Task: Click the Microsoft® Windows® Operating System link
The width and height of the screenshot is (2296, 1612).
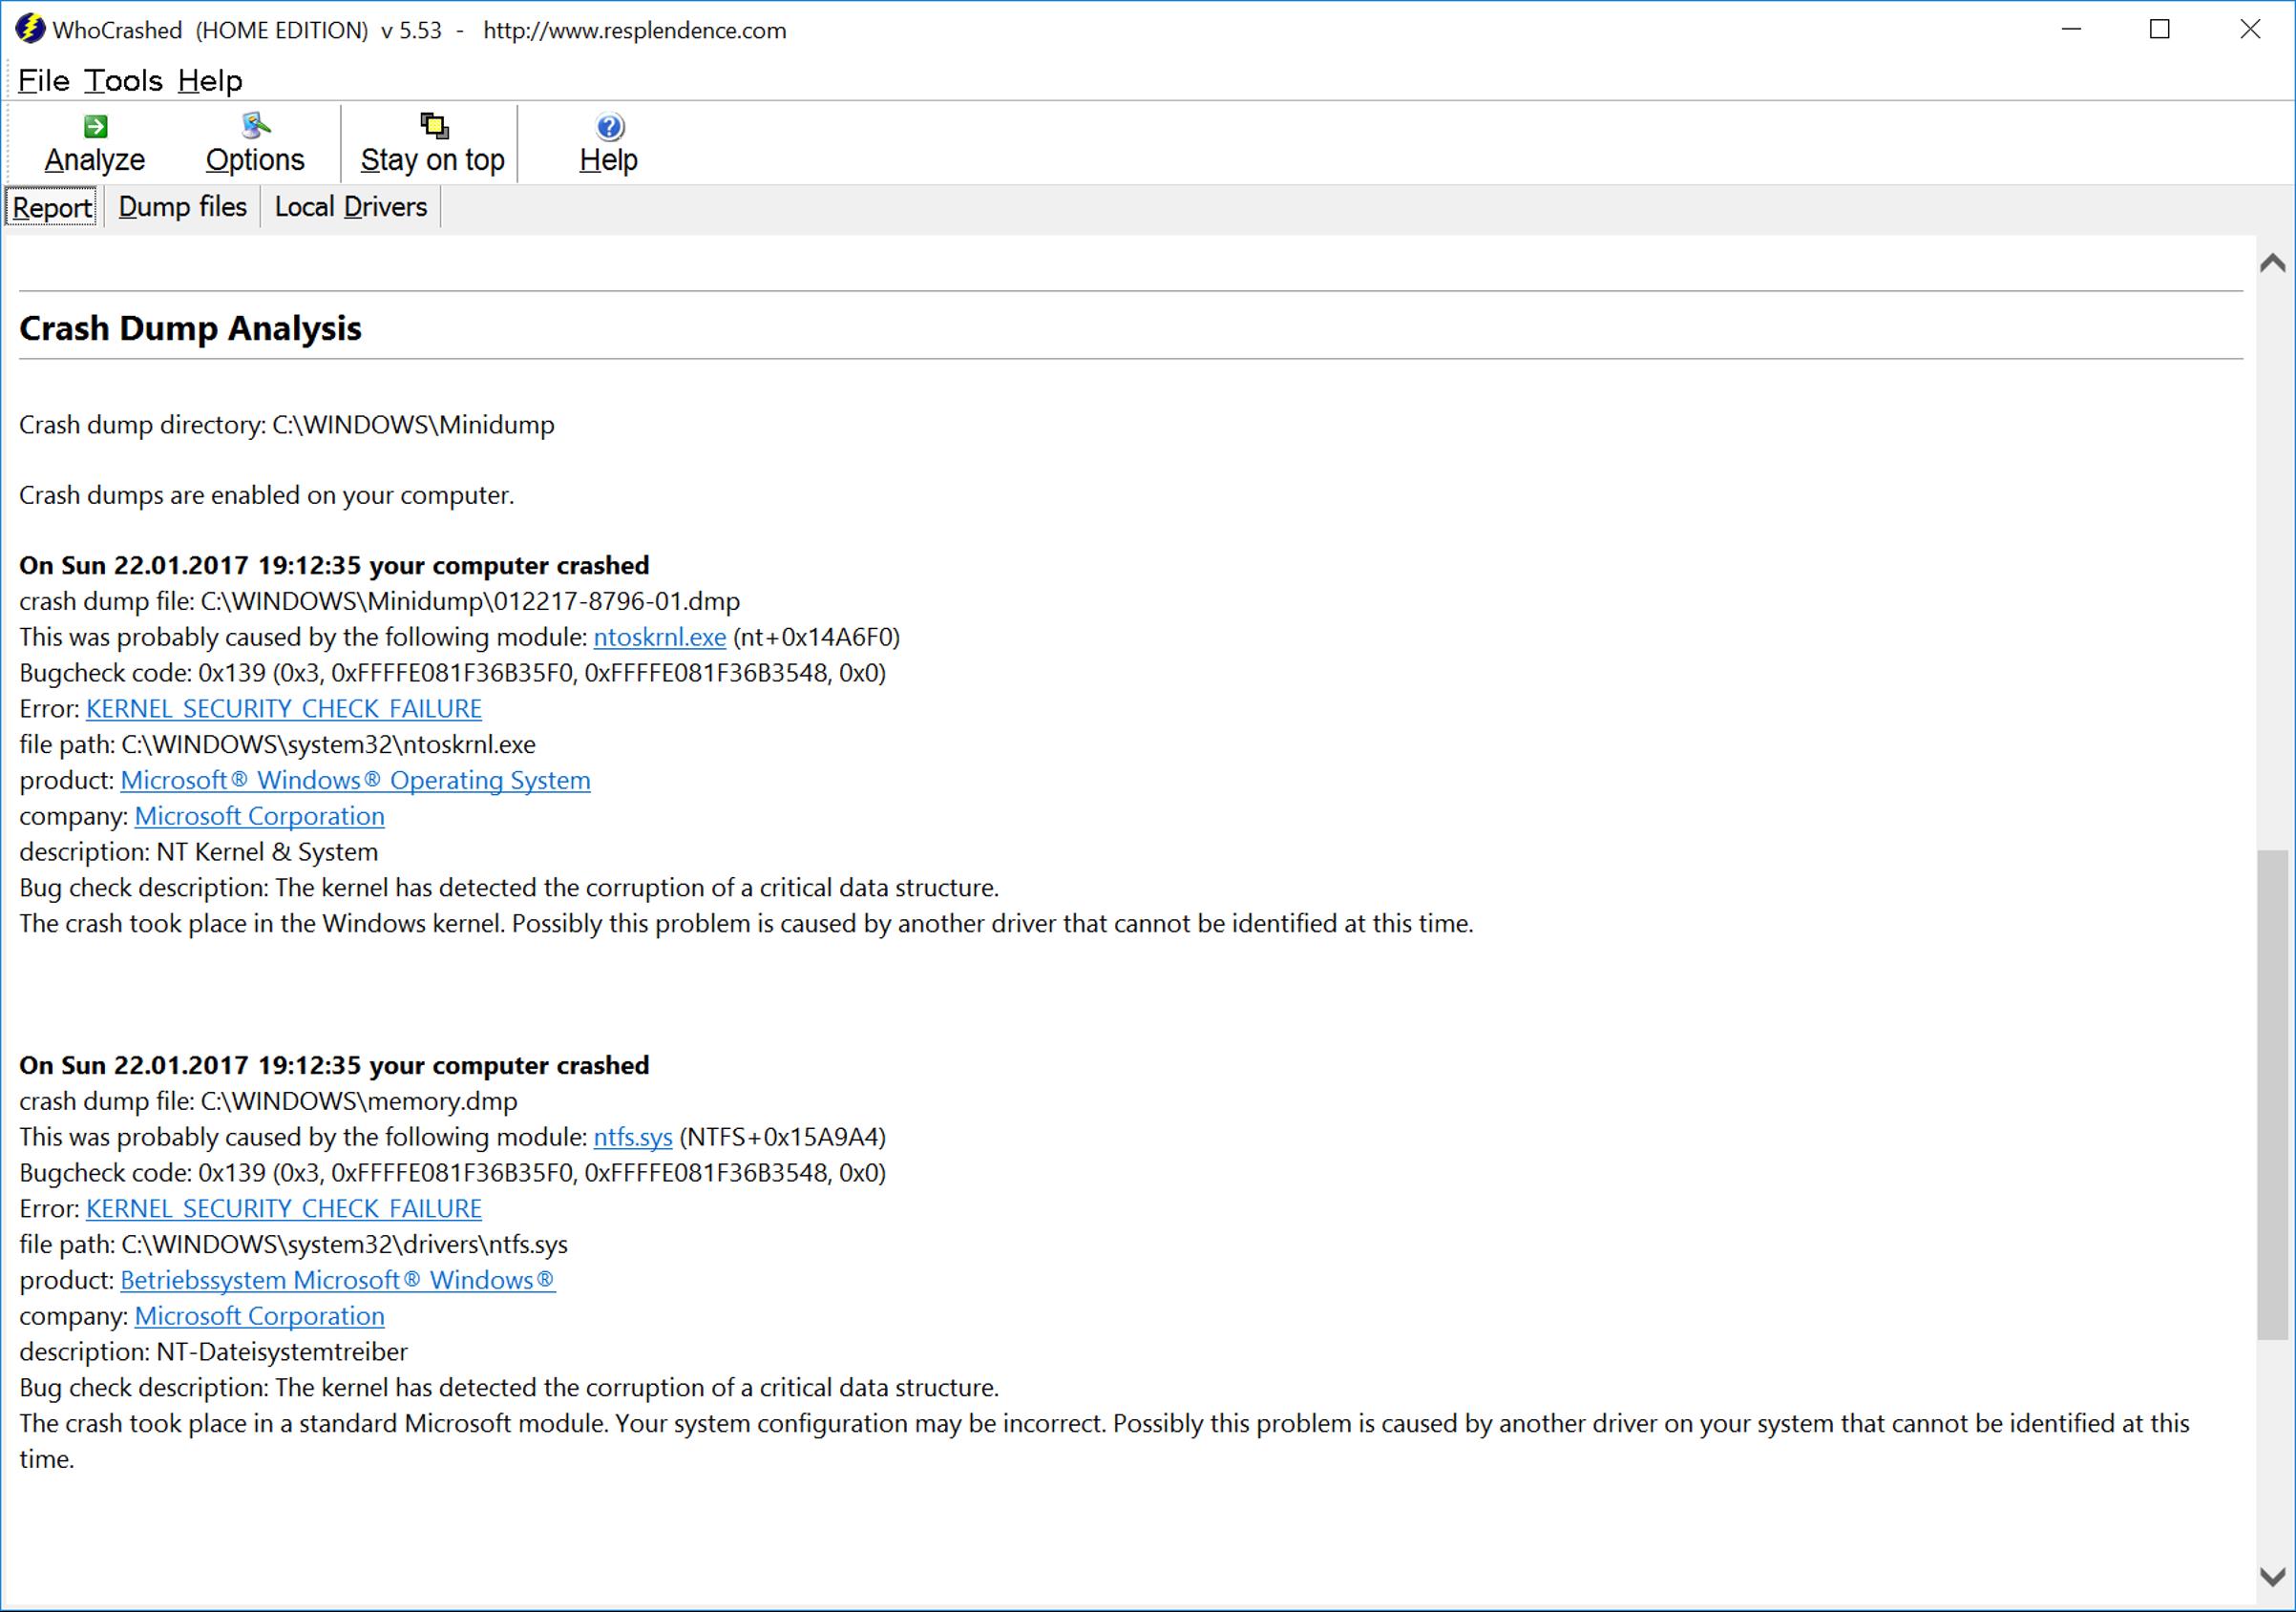Action: [355, 781]
